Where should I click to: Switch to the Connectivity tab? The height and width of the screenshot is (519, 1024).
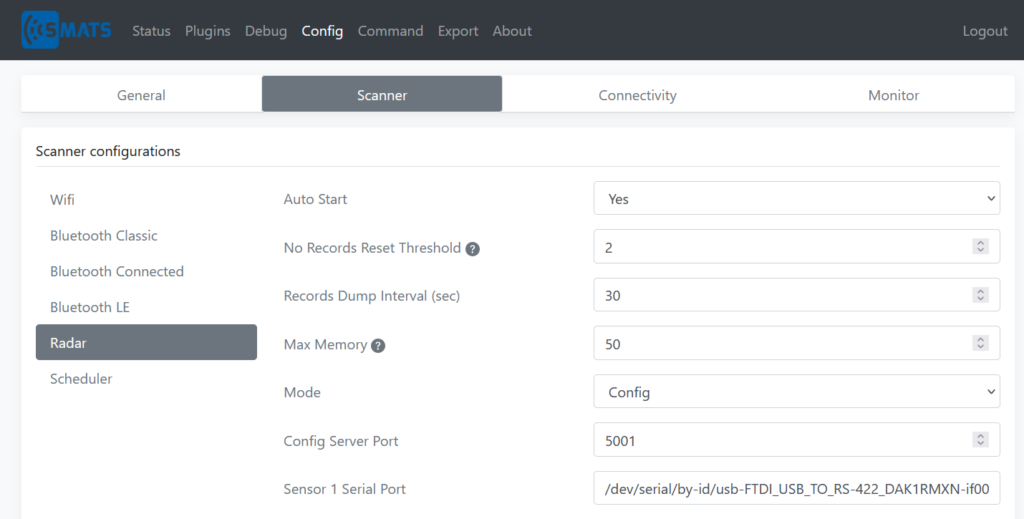(x=637, y=95)
